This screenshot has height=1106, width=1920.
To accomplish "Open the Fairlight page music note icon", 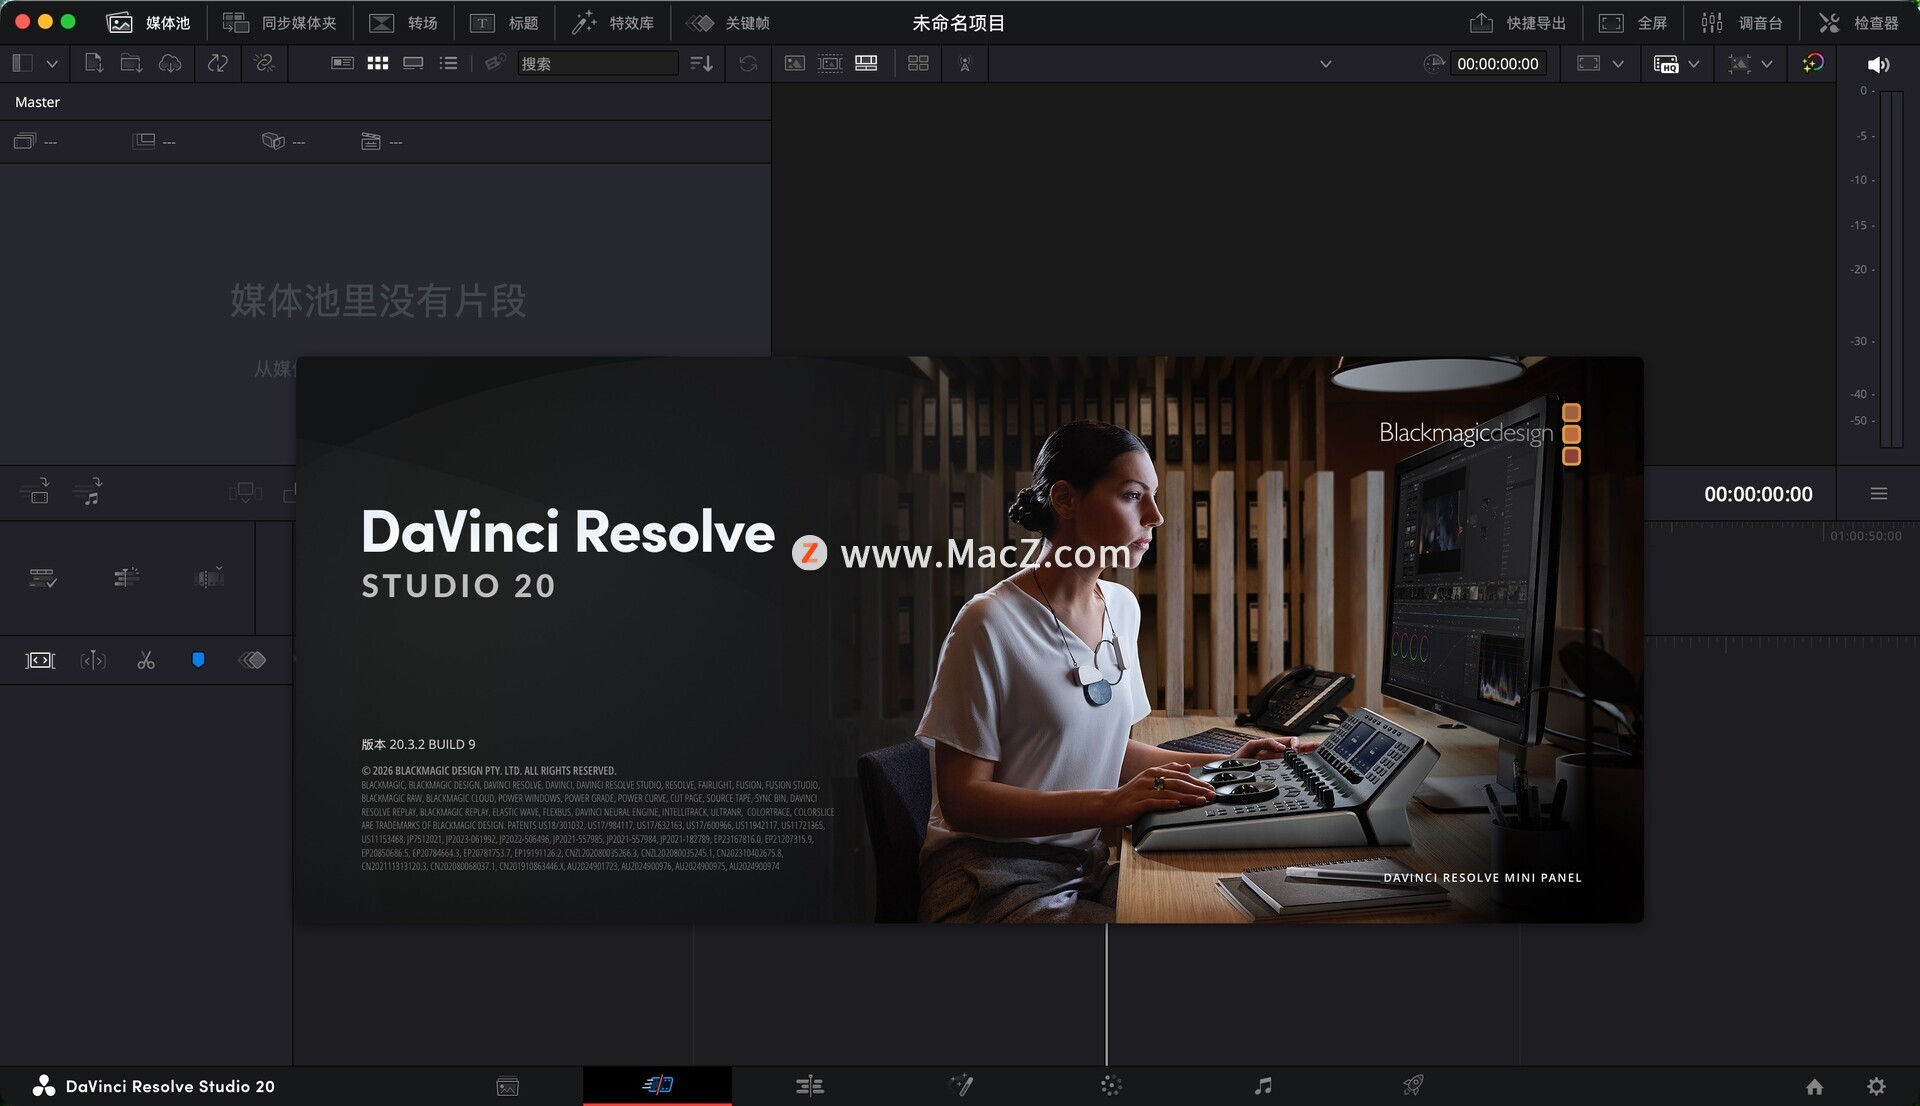I will pos(1263,1086).
